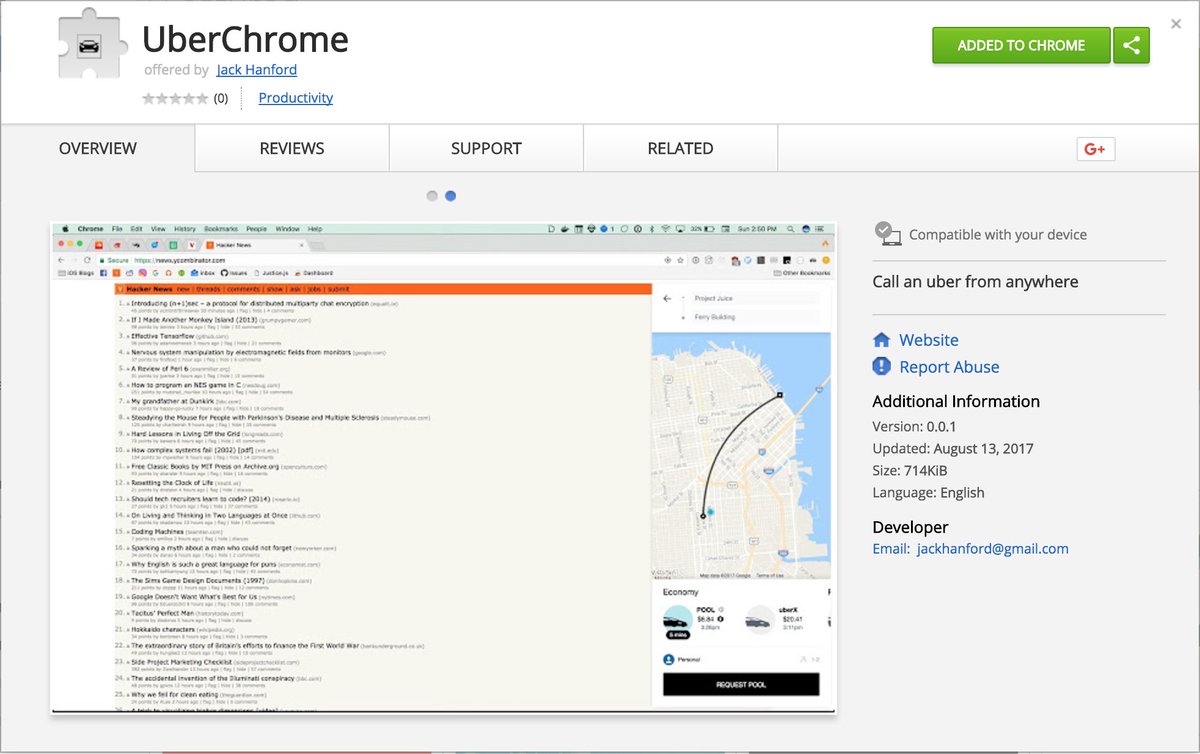The width and height of the screenshot is (1200, 754).
Task: Click the jackhanford@gmail.com email link
Action: pyautogui.click(x=992, y=548)
